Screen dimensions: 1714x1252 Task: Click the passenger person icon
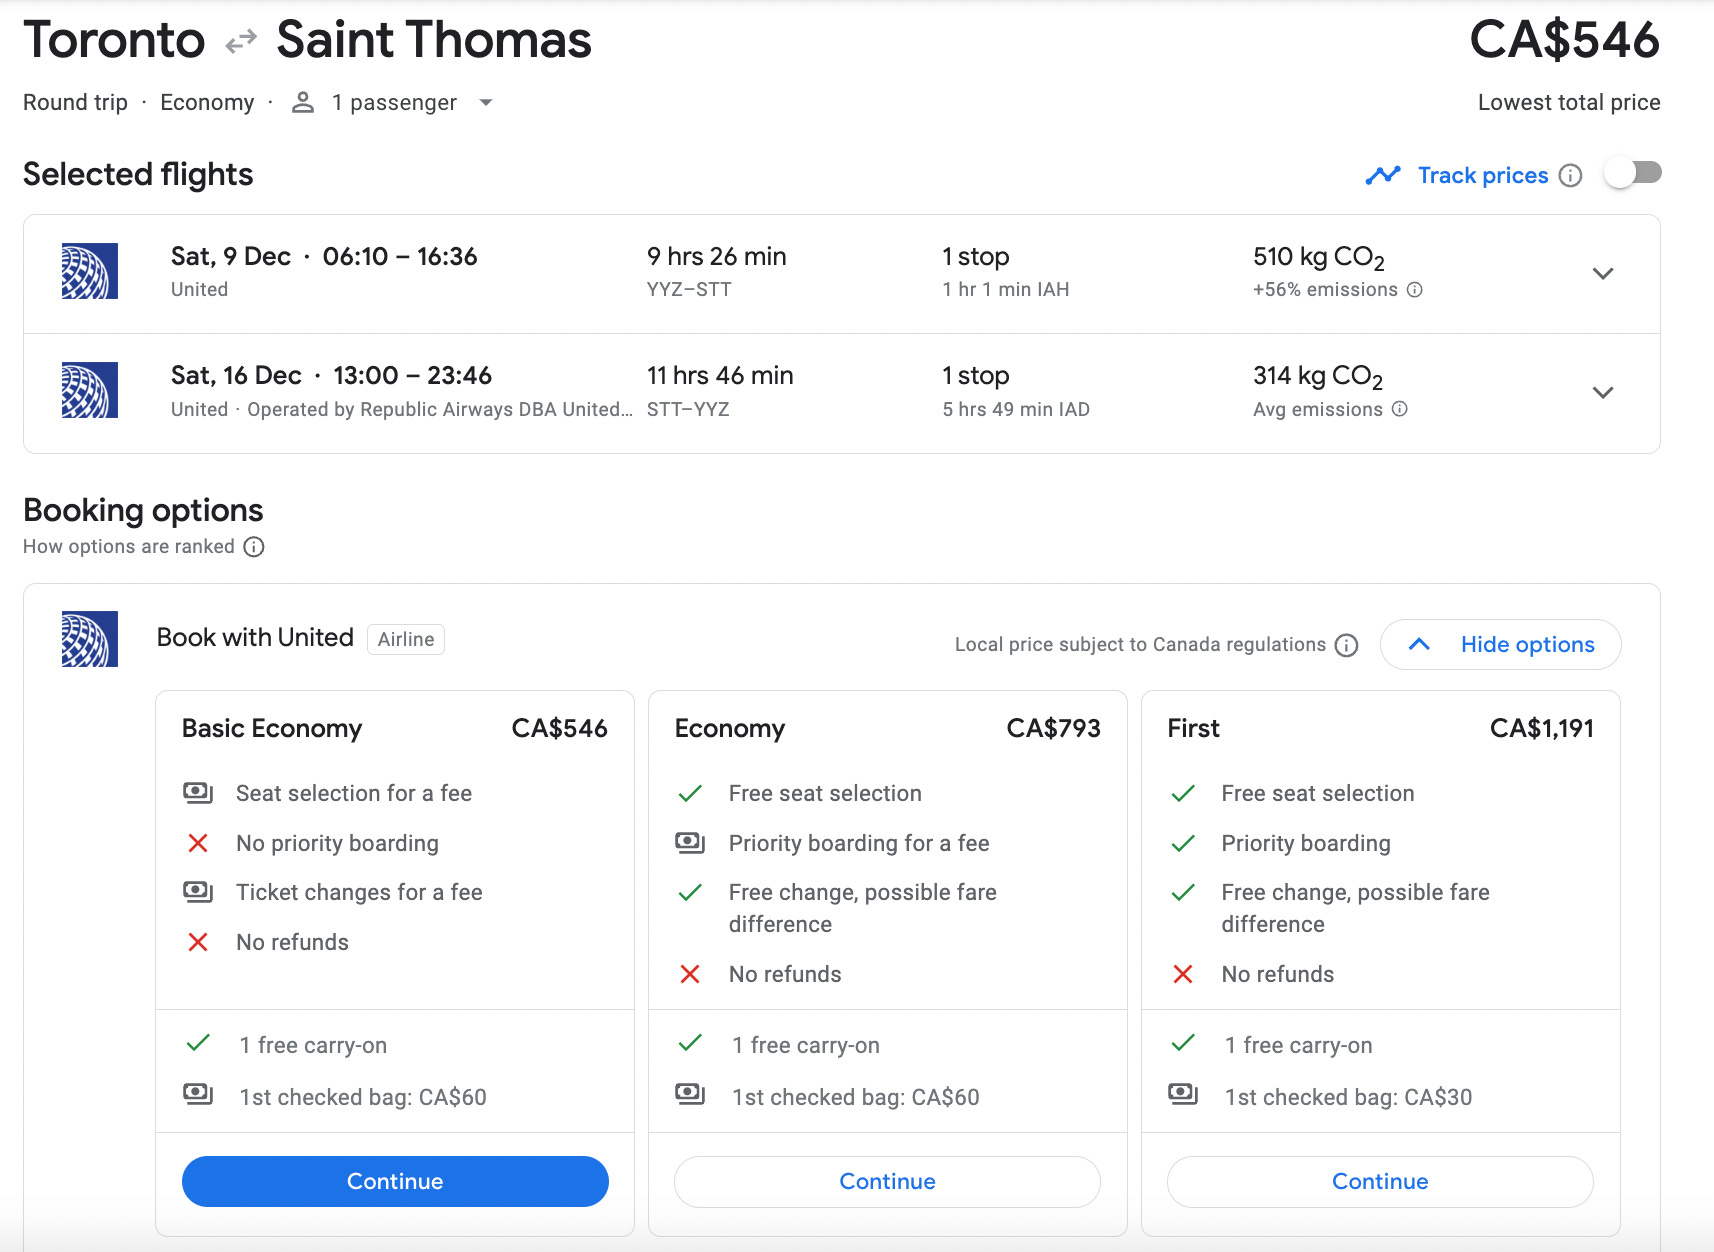pyautogui.click(x=303, y=103)
